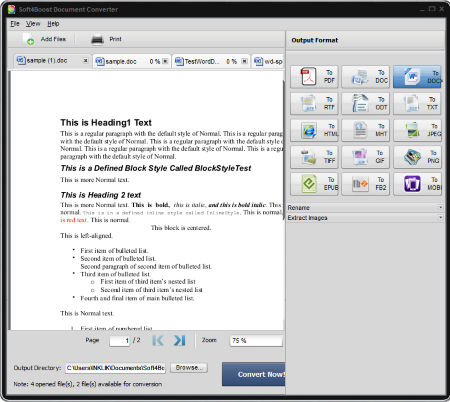The height and width of the screenshot is (402, 450).
Task: Click the Convert Now! button
Action: pos(254,374)
